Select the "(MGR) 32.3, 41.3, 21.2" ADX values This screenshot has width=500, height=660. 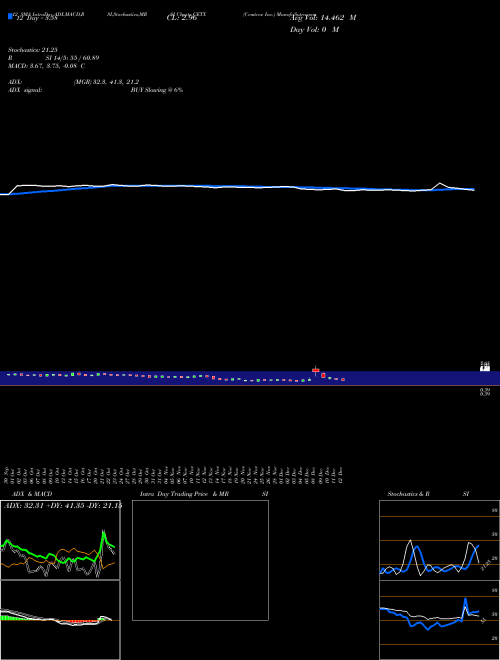click(106, 82)
